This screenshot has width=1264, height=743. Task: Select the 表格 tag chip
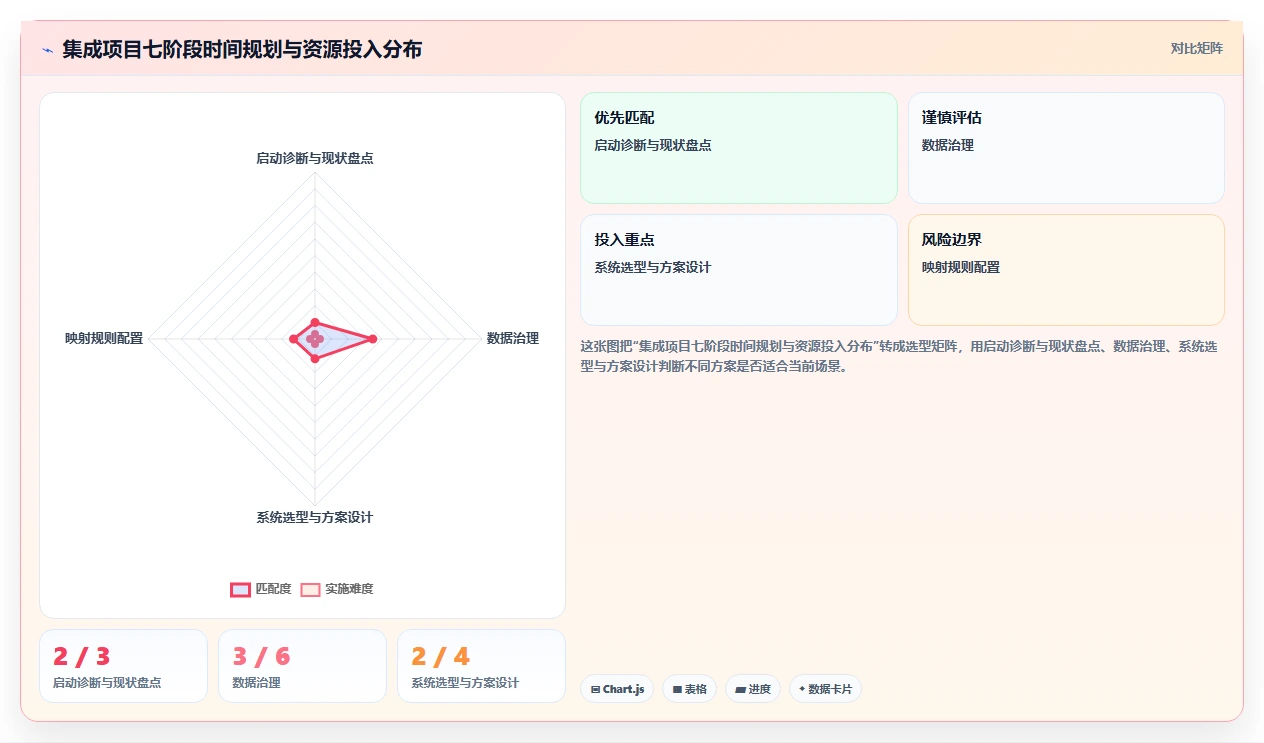pos(689,689)
